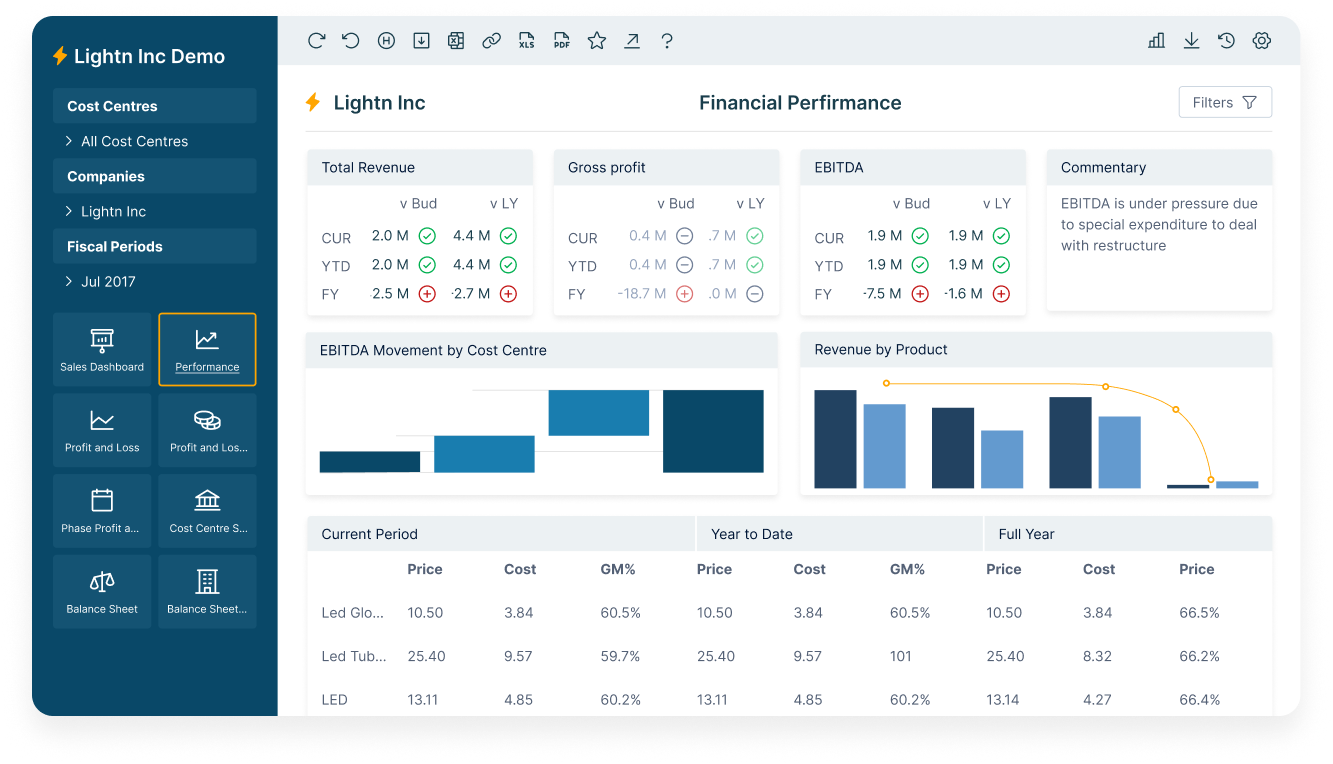
Task: Switch to the Balance Sheet tile
Action: point(102,591)
